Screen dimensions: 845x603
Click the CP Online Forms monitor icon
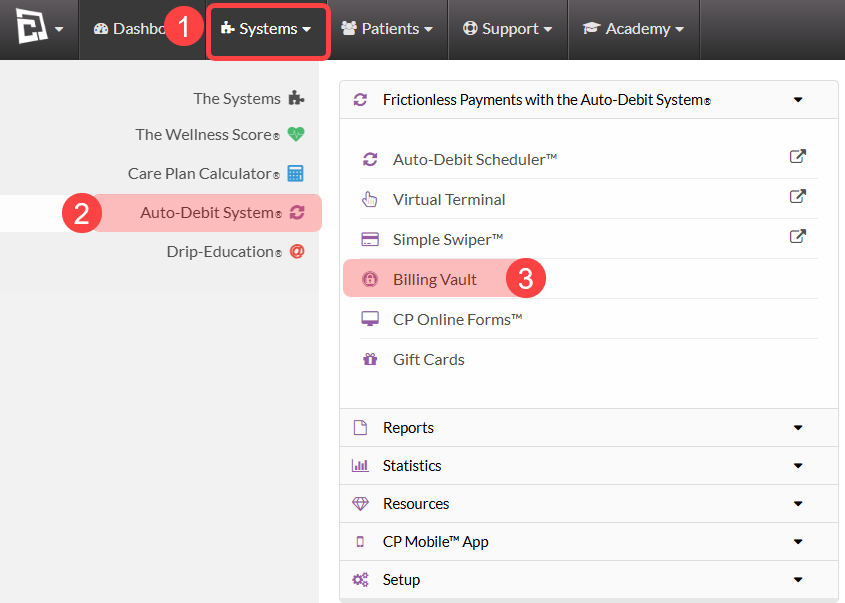tap(370, 319)
